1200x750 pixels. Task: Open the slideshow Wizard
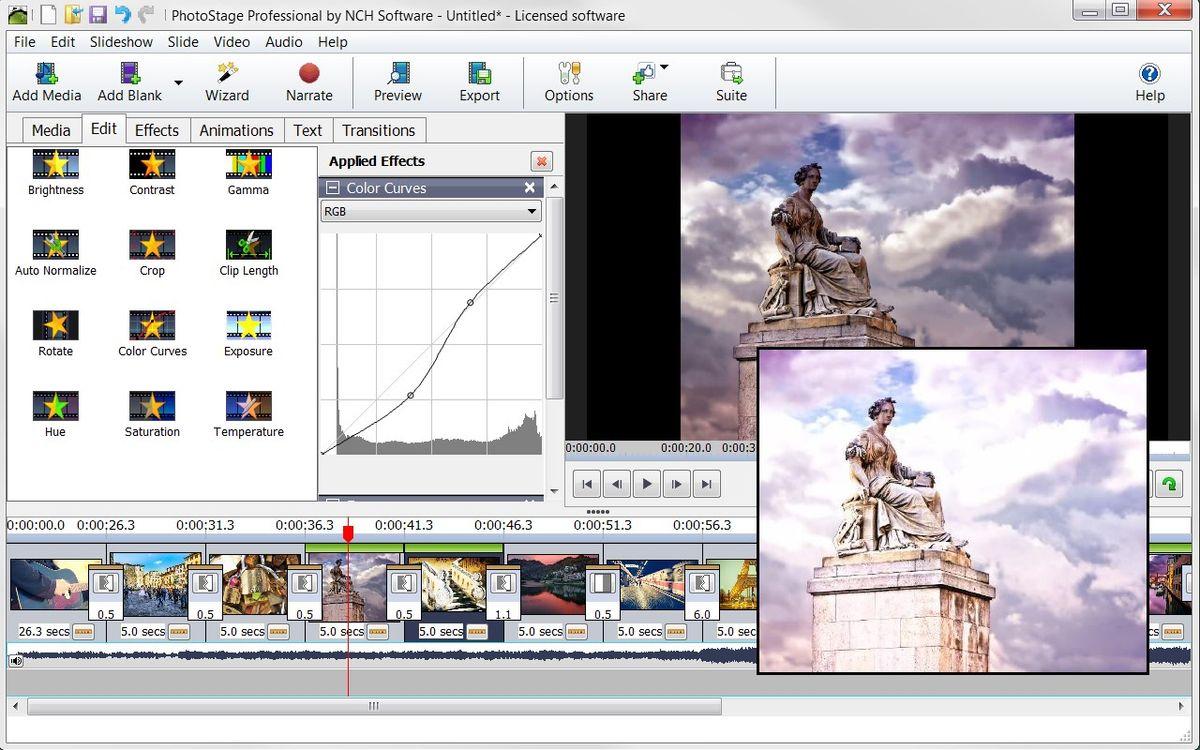coord(227,82)
